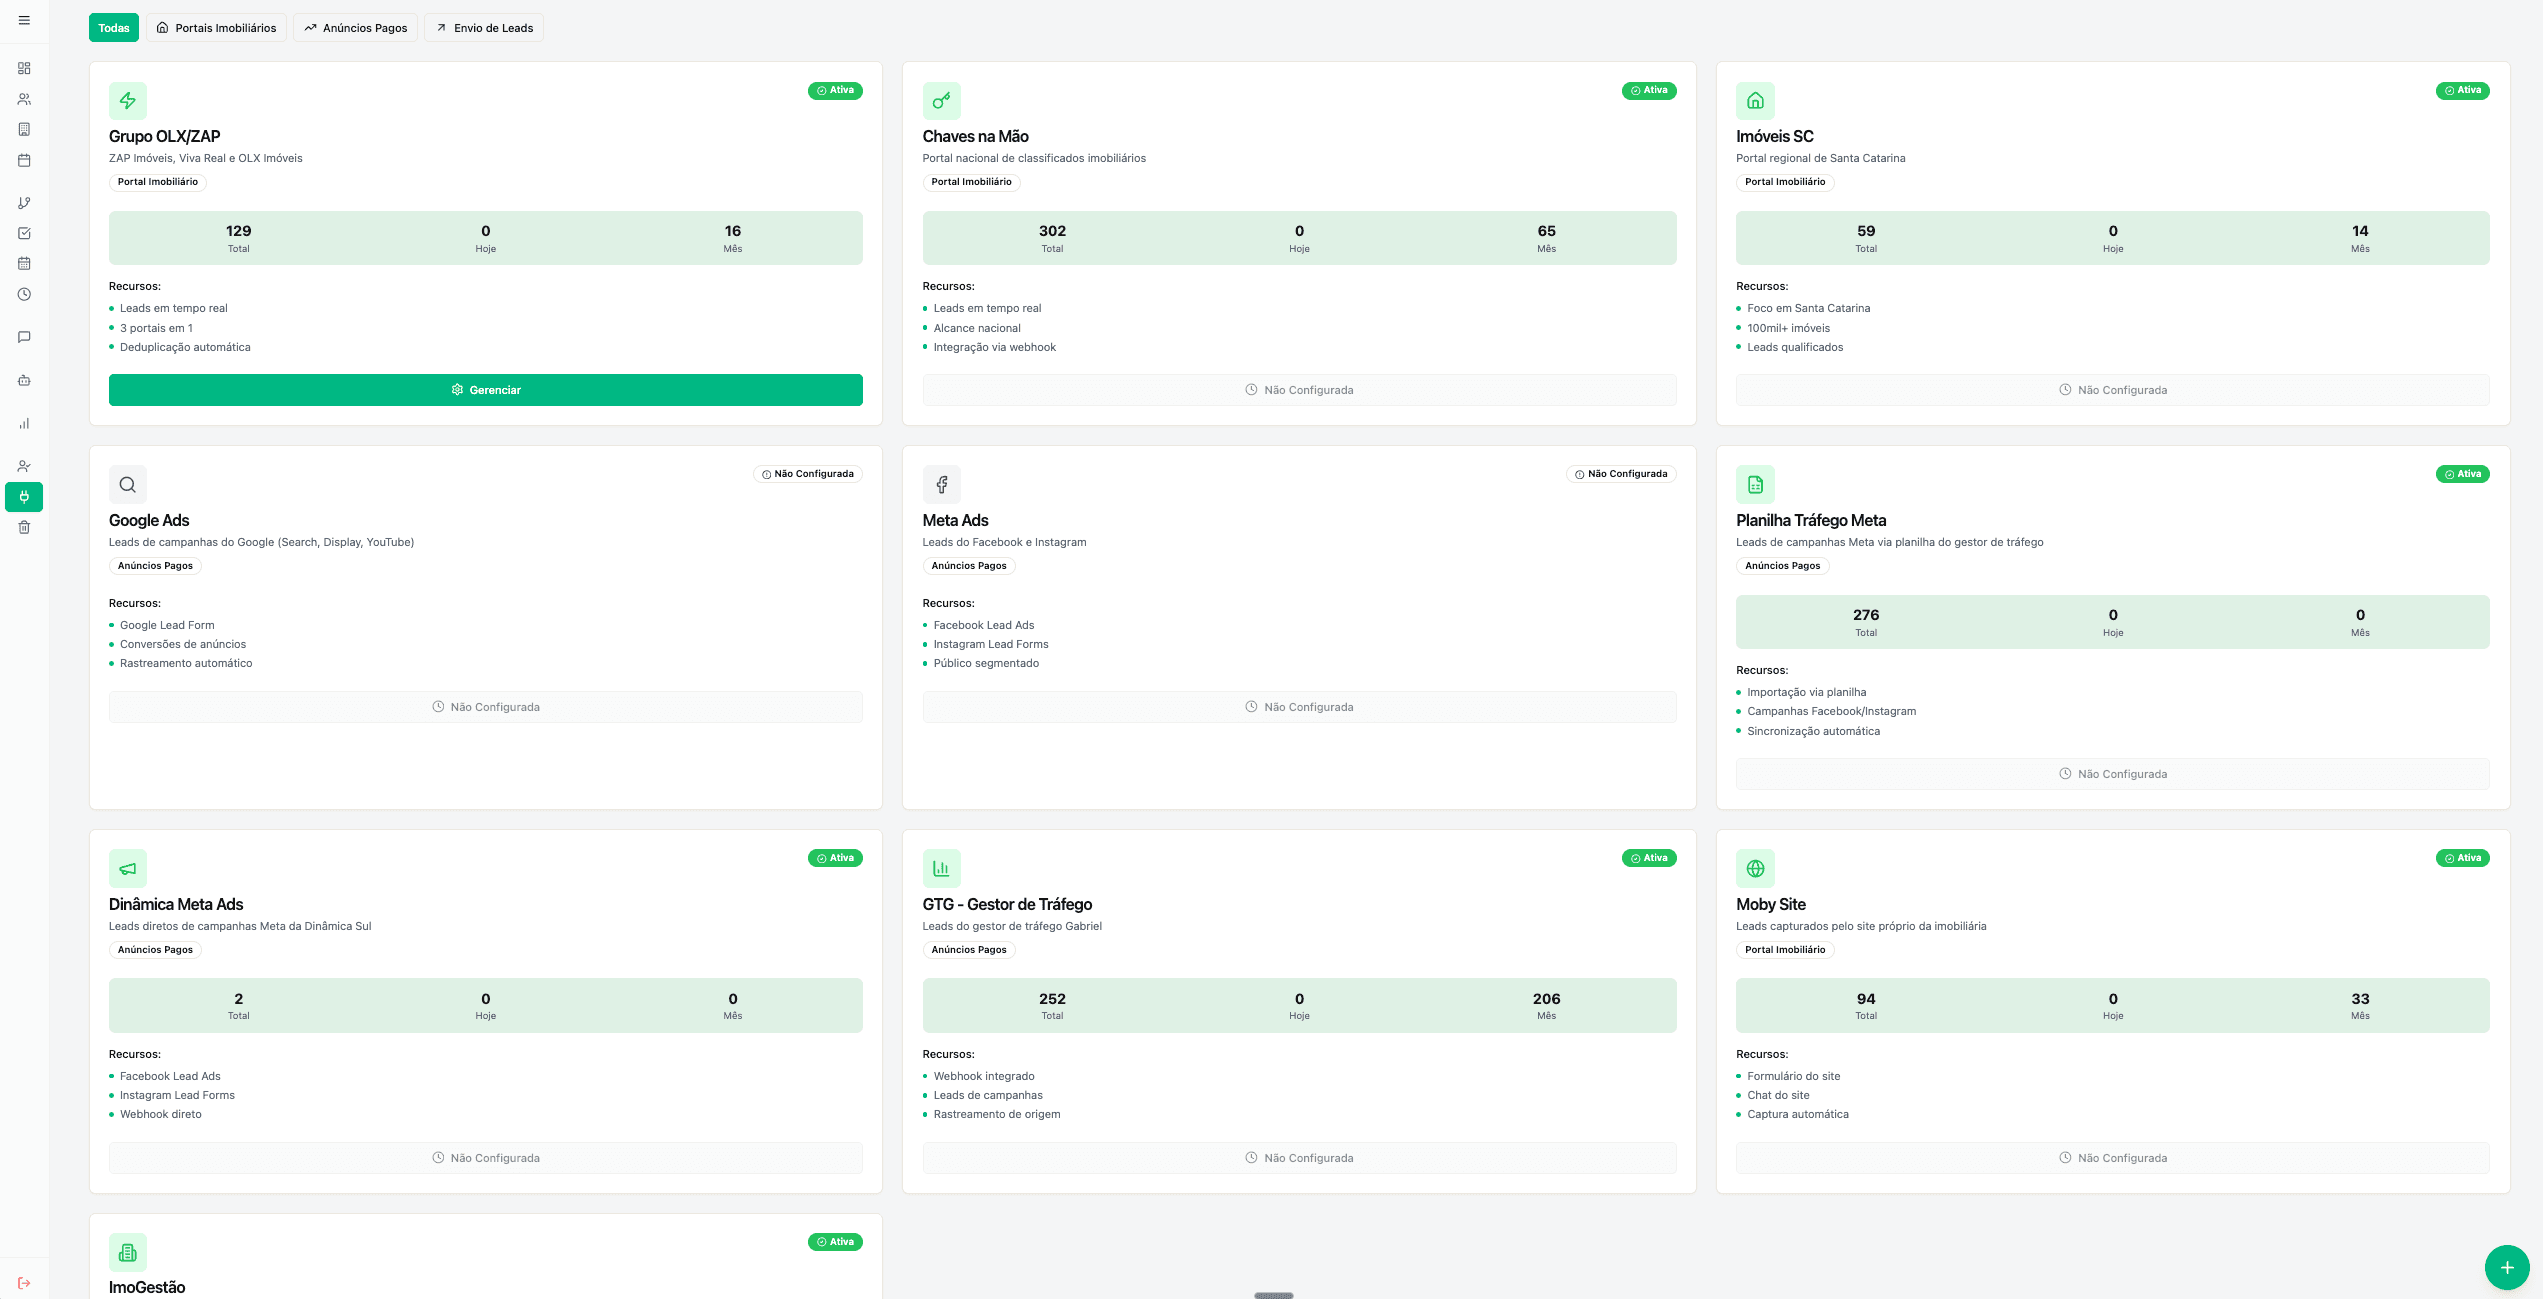Image resolution: width=2543 pixels, height=1299 pixels.
Task: Click Gerenciar button on Grupo OLX/ZAP
Action: click(x=485, y=390)
